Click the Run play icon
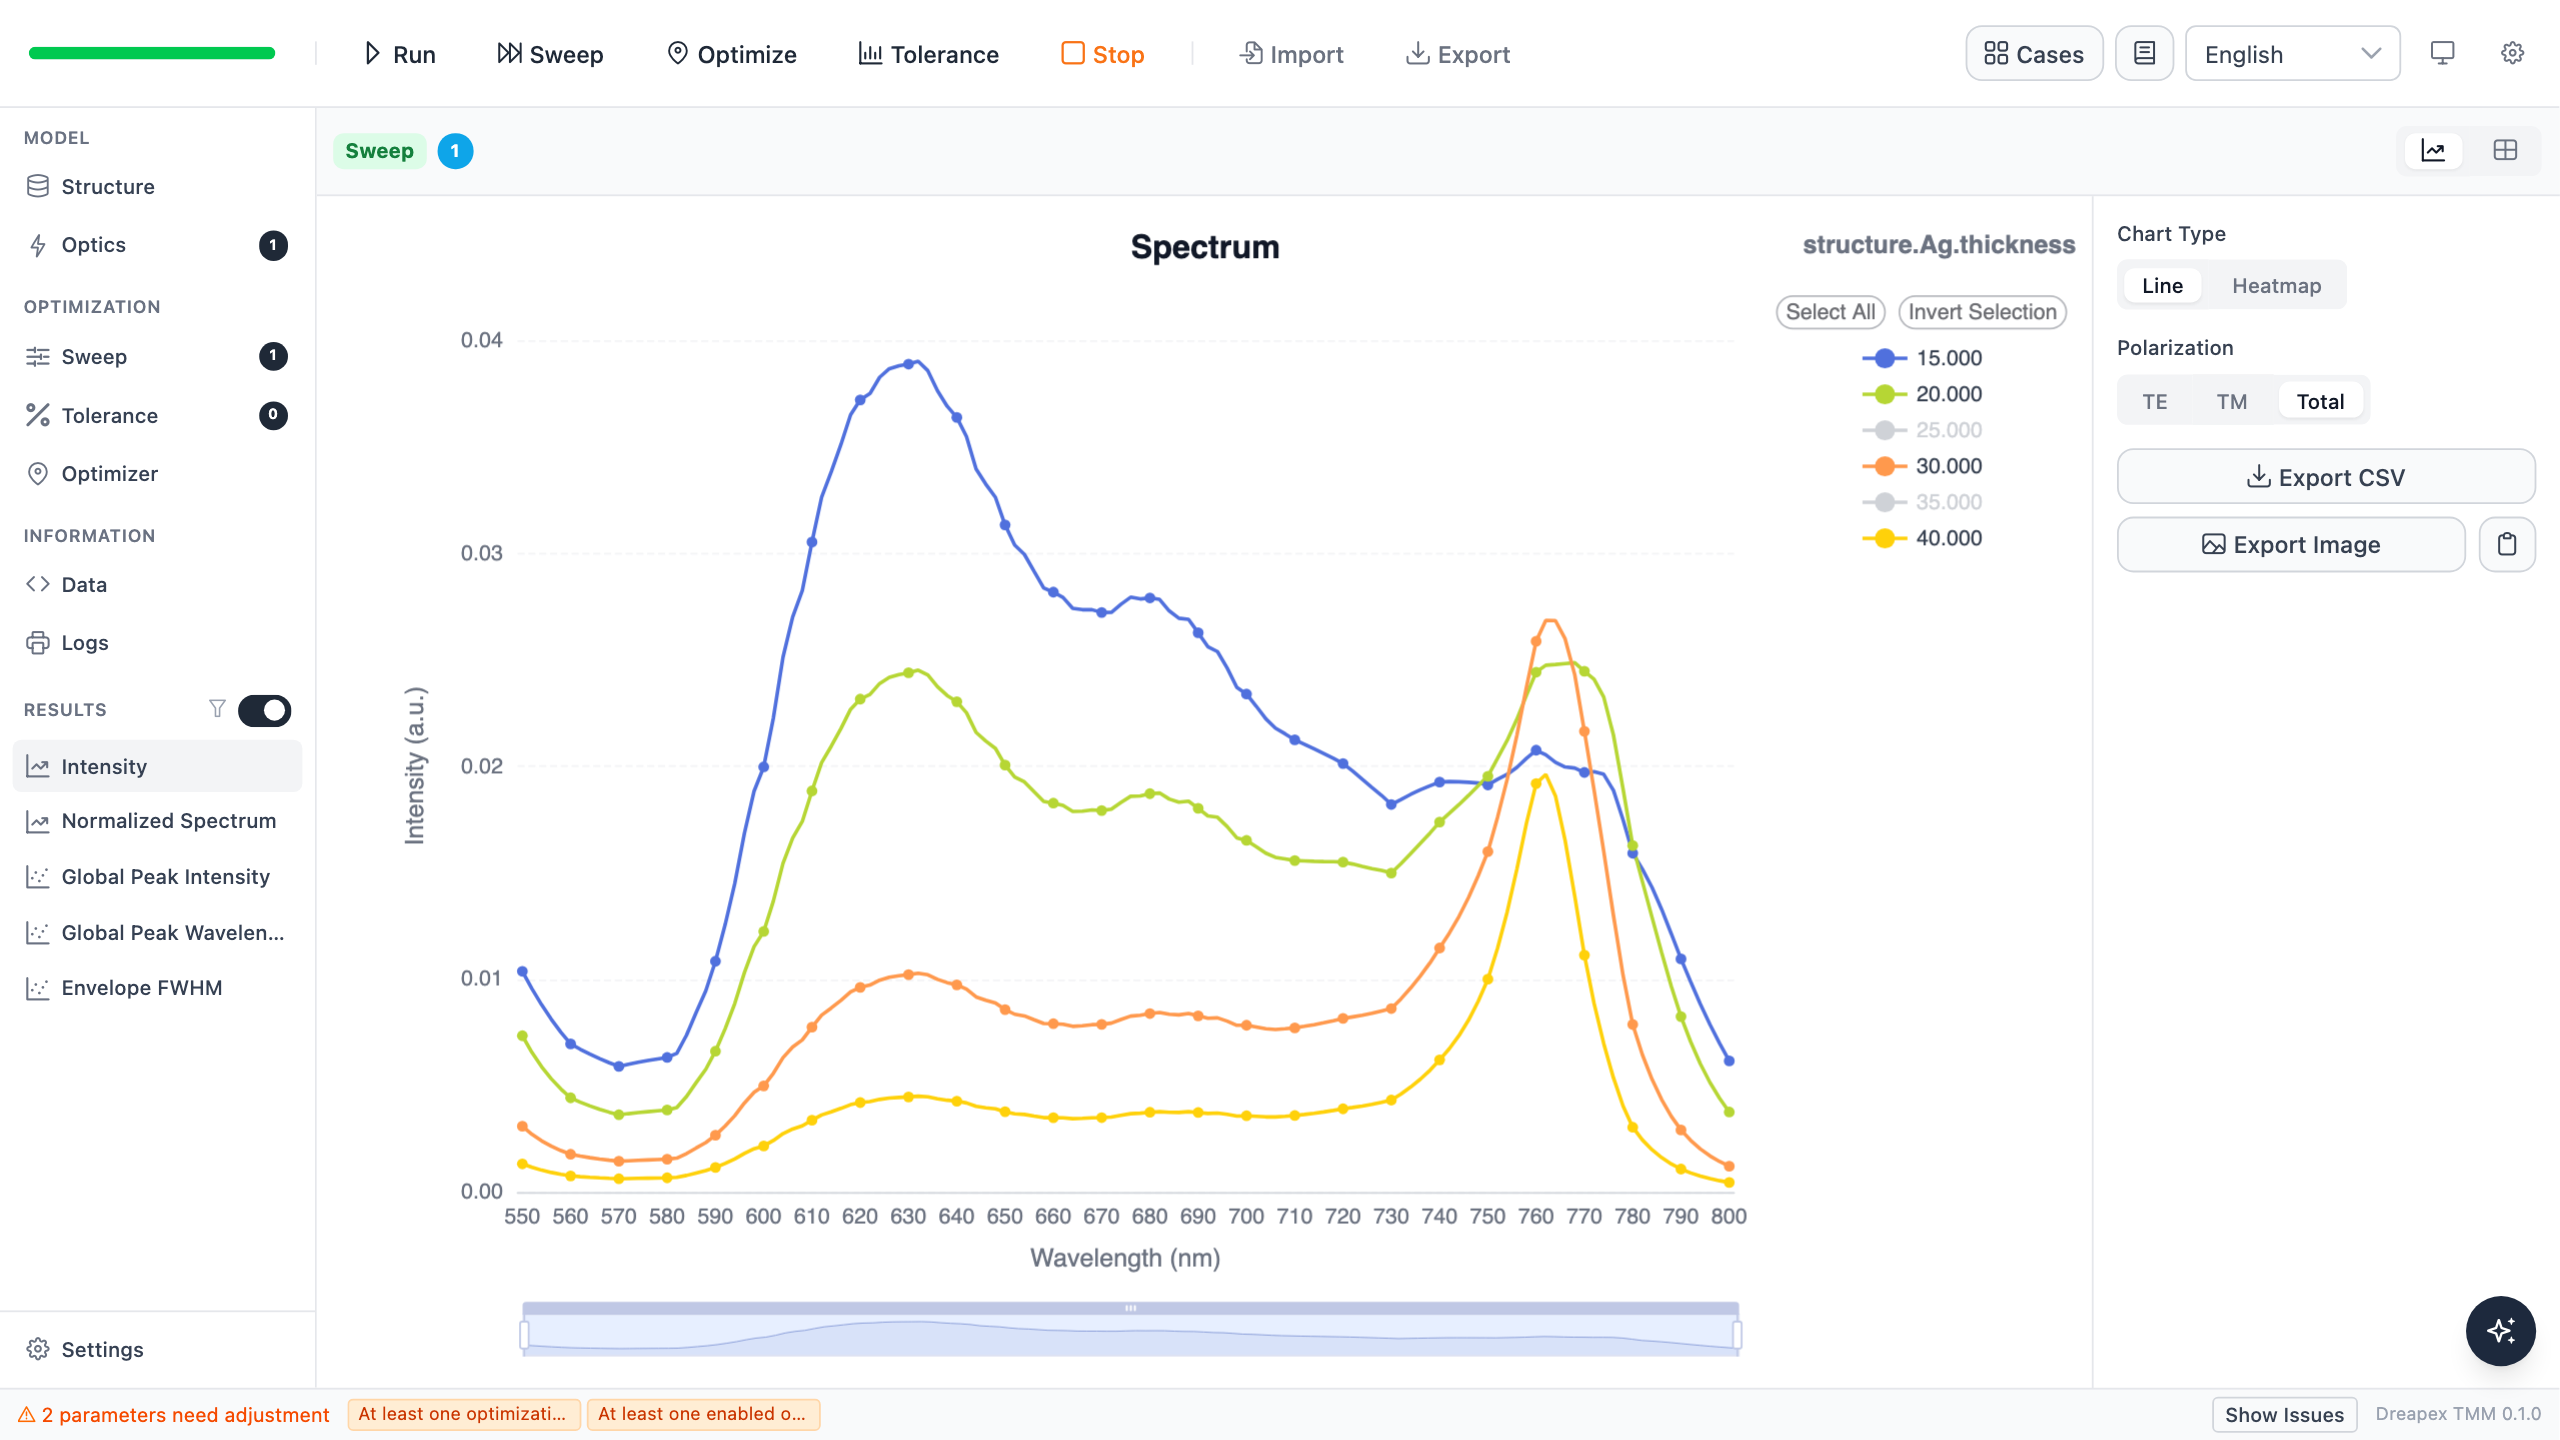 372,54
